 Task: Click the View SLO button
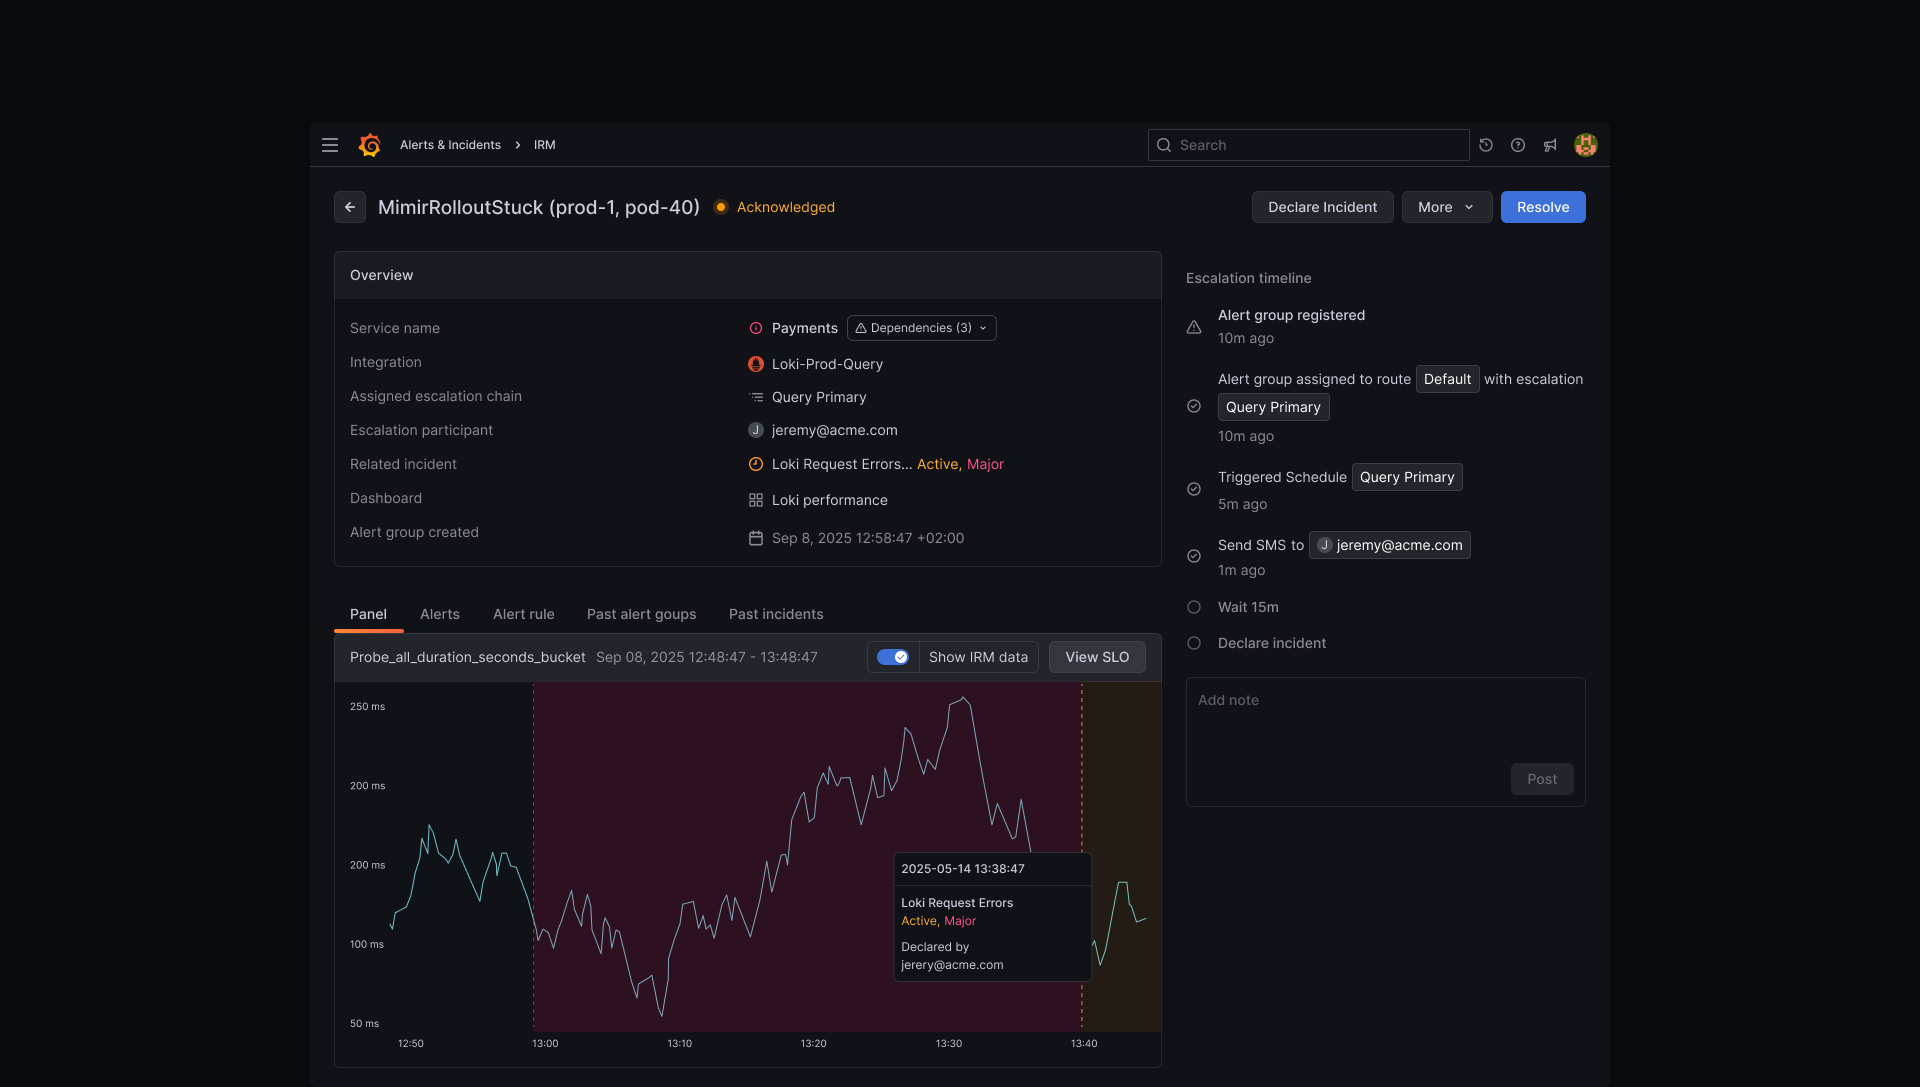1097,657
